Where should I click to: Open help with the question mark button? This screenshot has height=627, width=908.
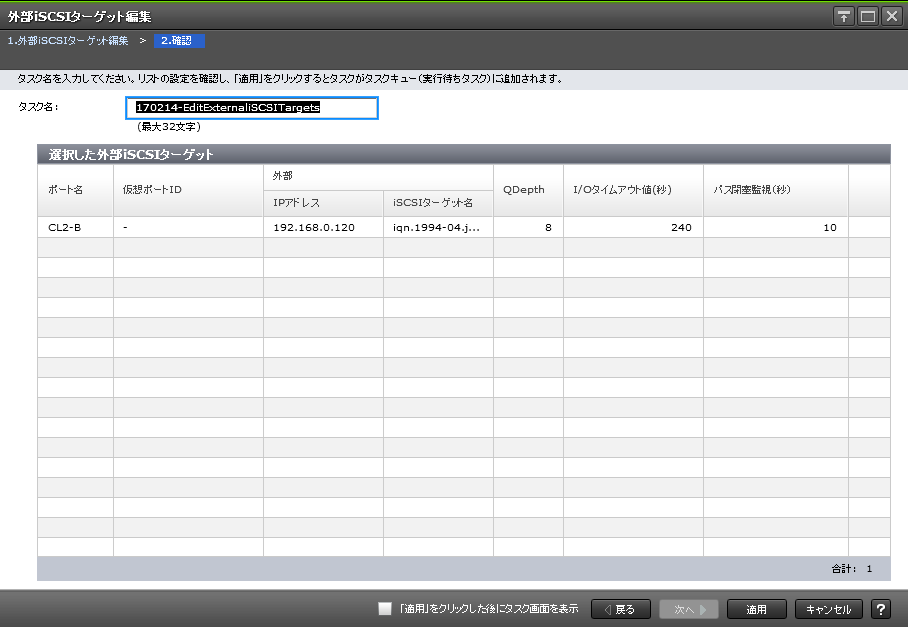(881, 609)
